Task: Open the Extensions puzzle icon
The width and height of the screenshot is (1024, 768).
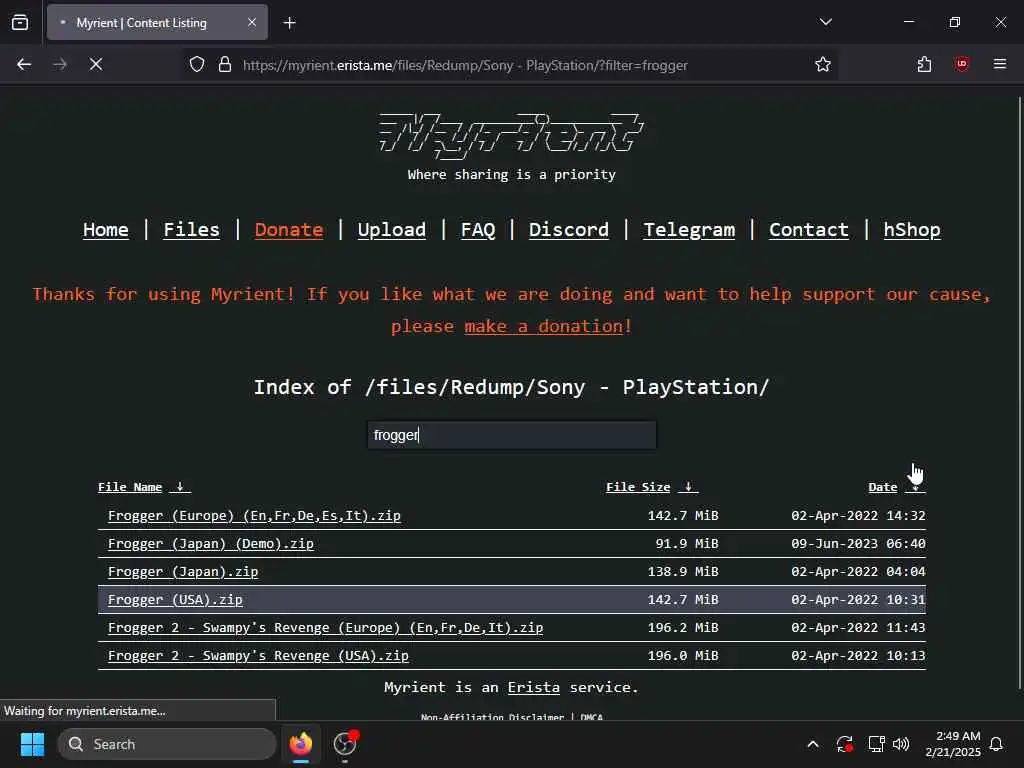Action: pos(924,64)
